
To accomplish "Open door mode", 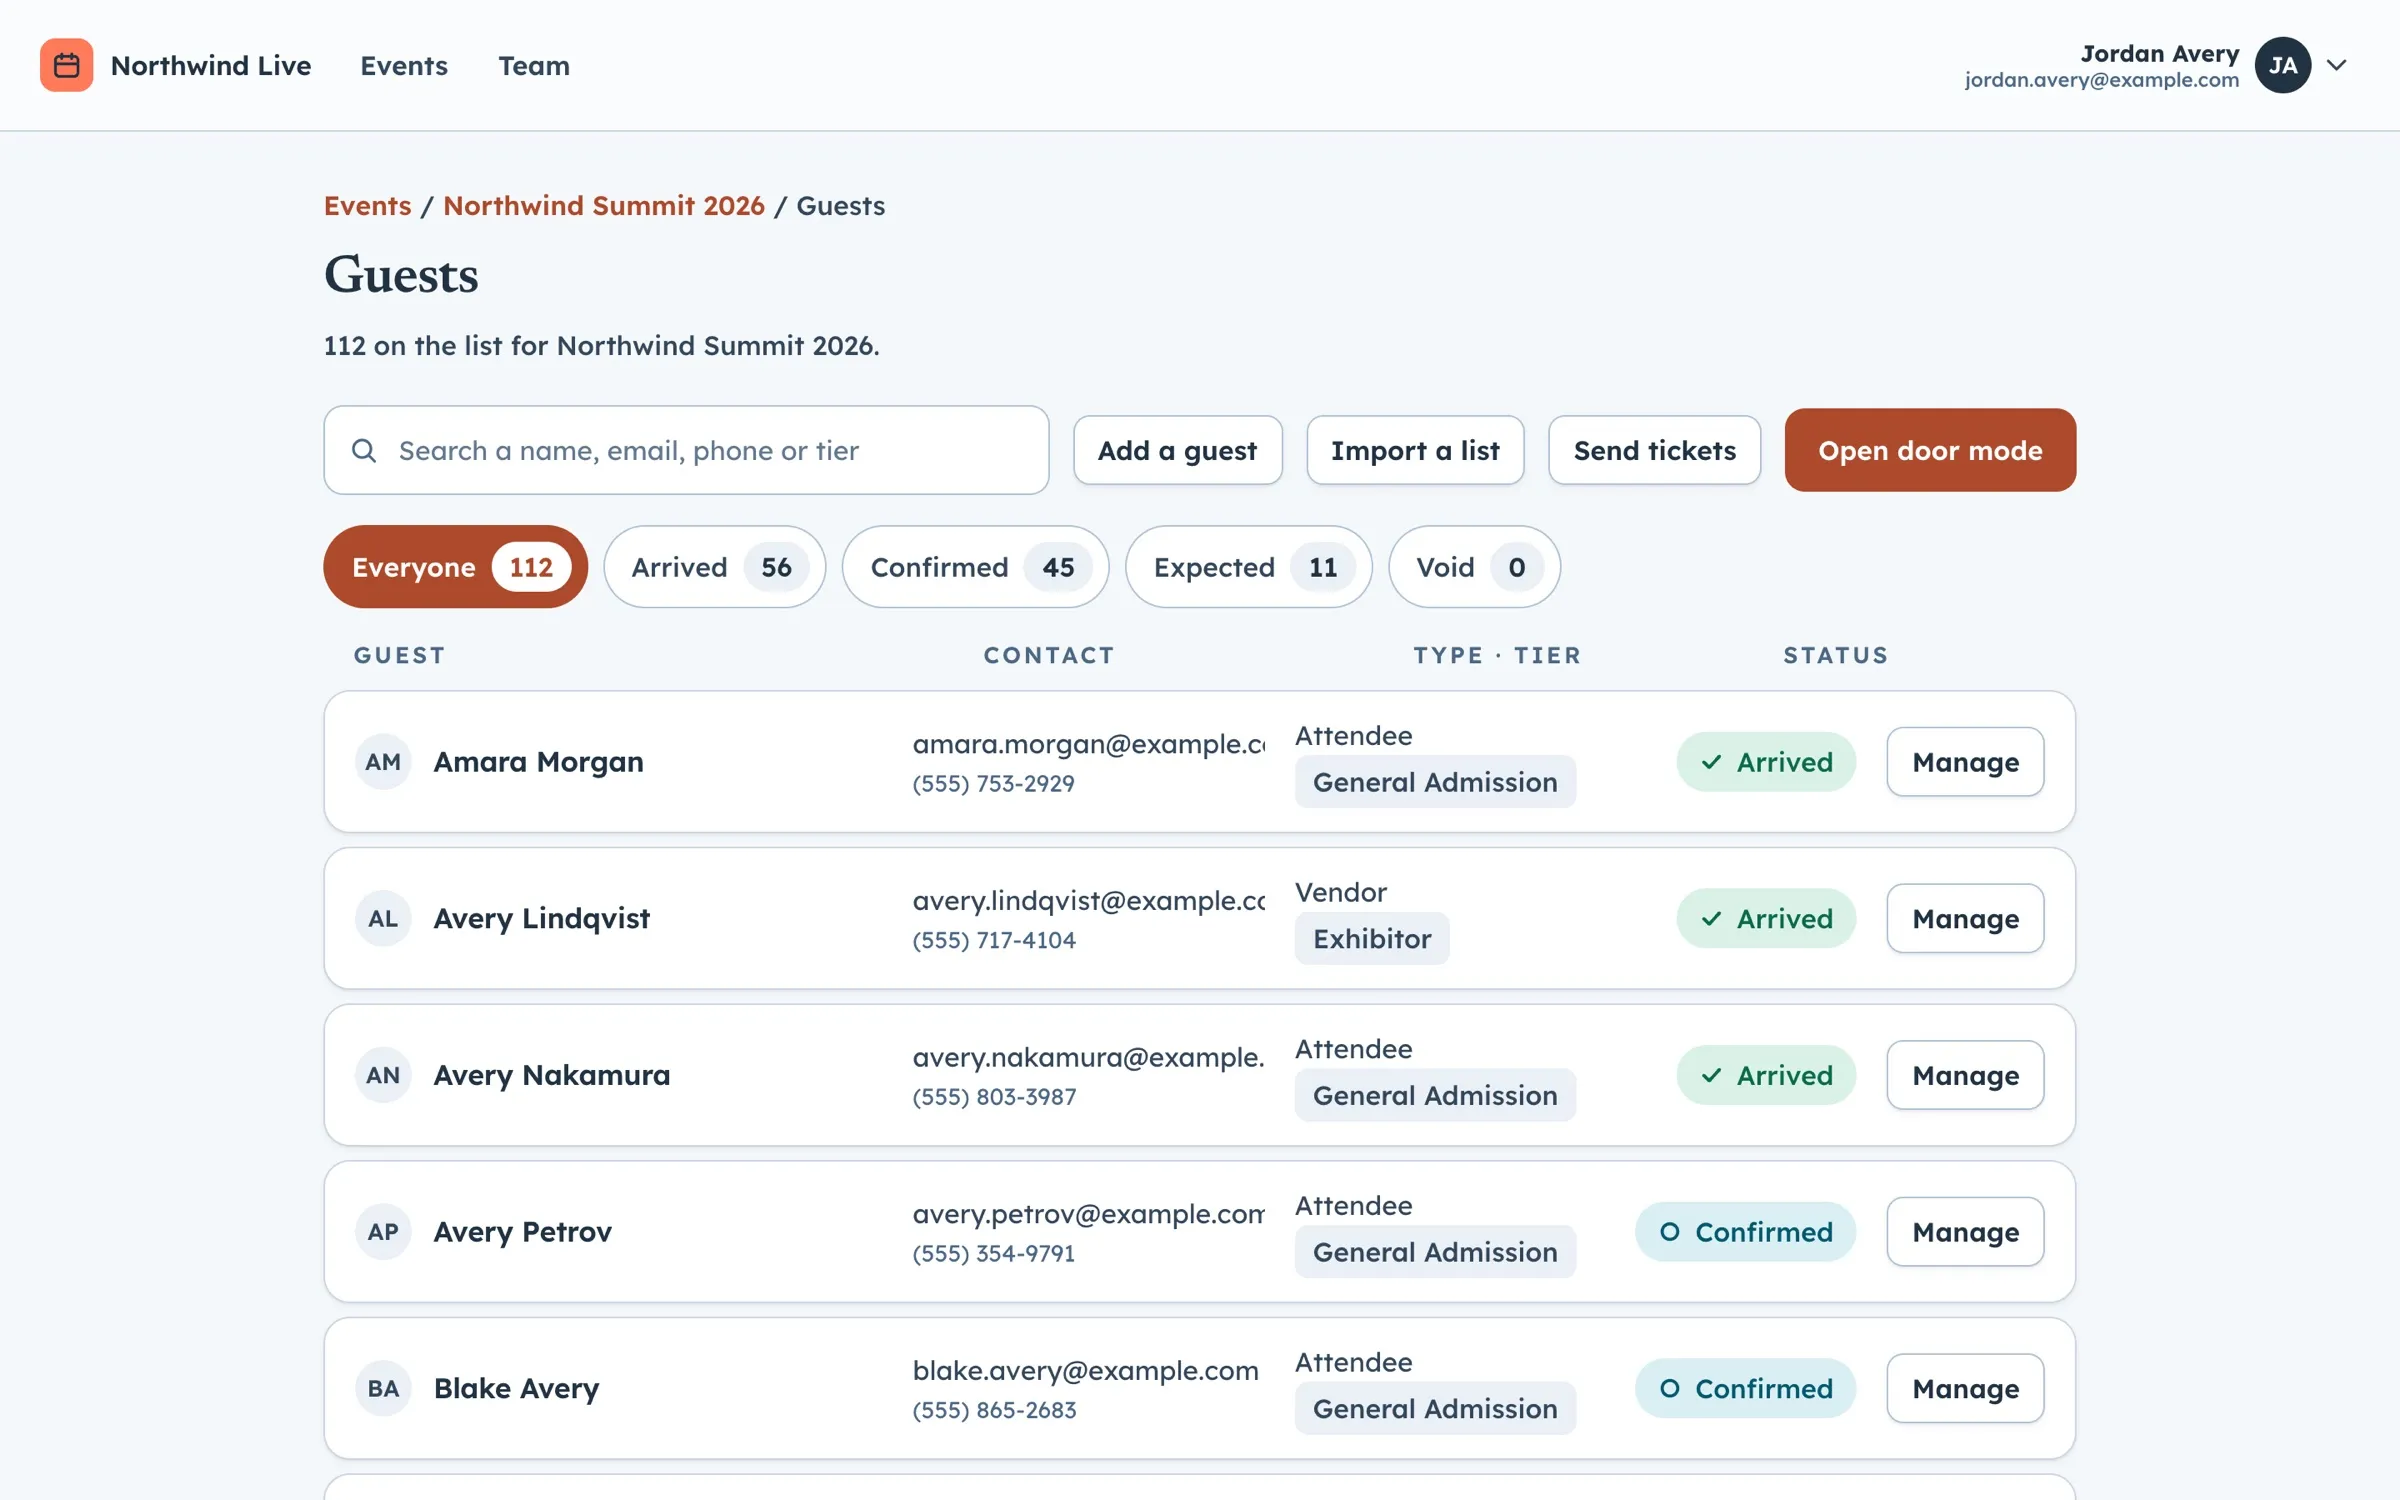I will coord(1930,450).
